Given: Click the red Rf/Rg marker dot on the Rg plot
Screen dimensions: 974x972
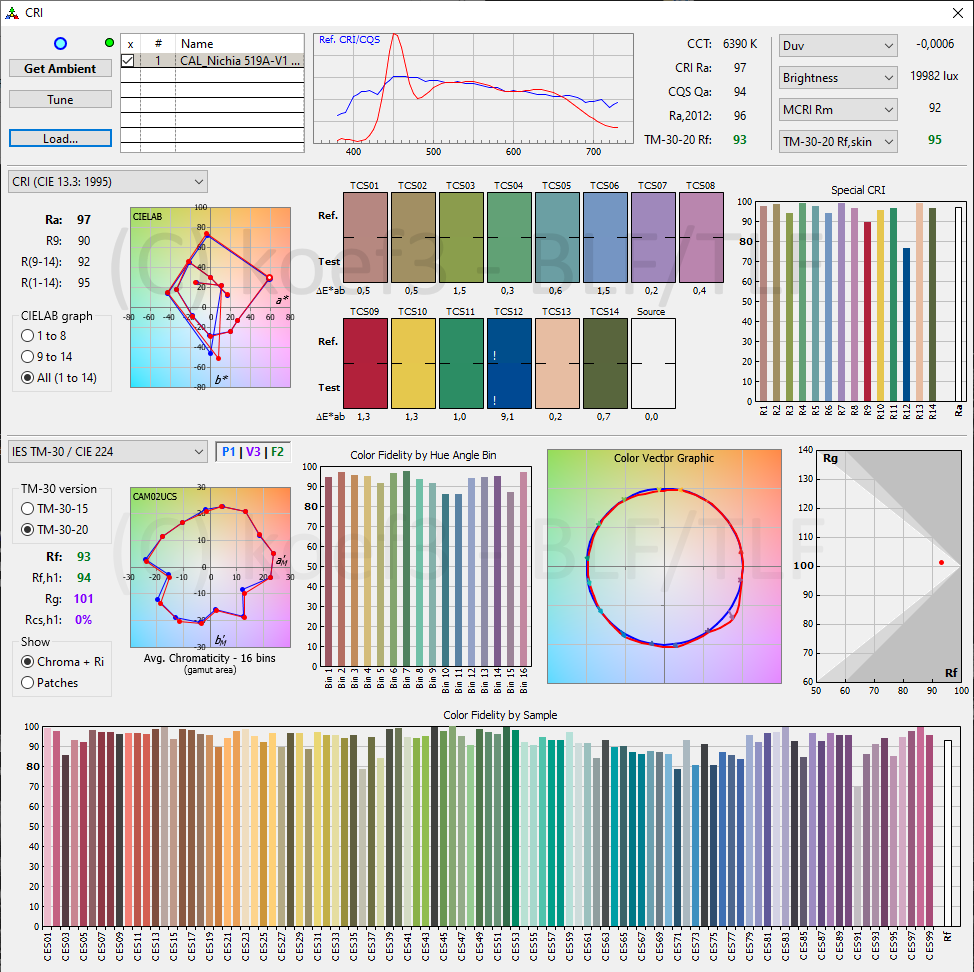Looking at the screenshot, I should point(941,563).
